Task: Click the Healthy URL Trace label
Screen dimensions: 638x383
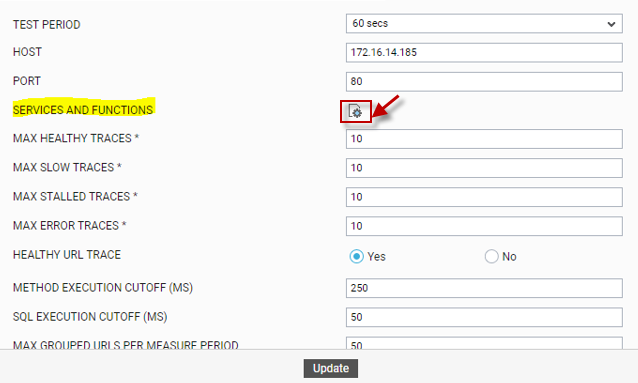Action: 67,255
